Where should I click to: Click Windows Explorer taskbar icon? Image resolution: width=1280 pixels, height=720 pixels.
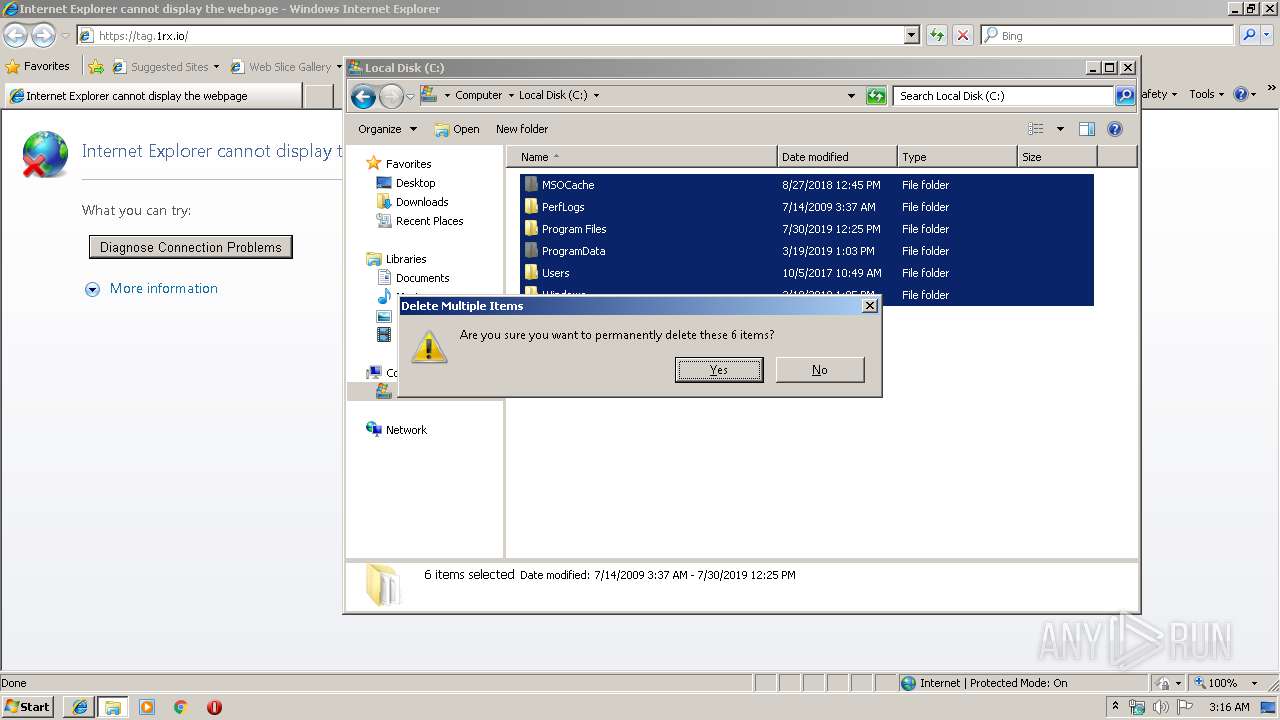pos(113,707)
